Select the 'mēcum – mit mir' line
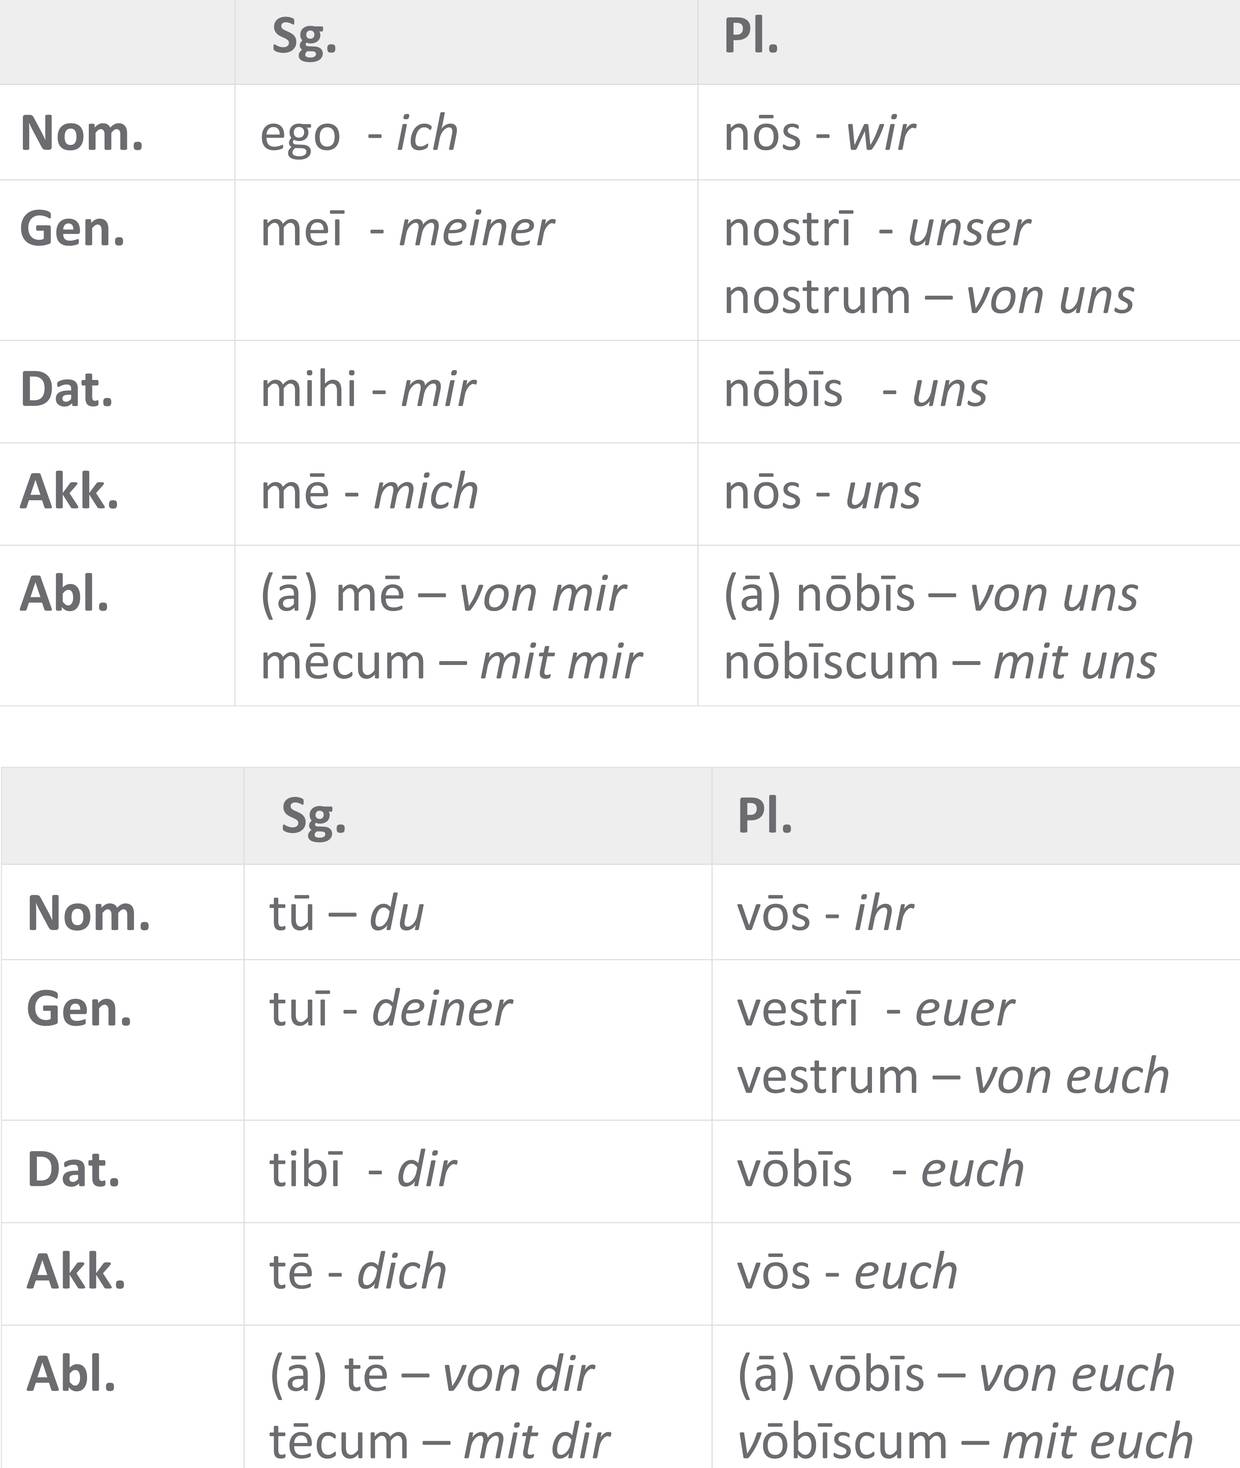The image size is (1240, 1468). click(450, 662)
